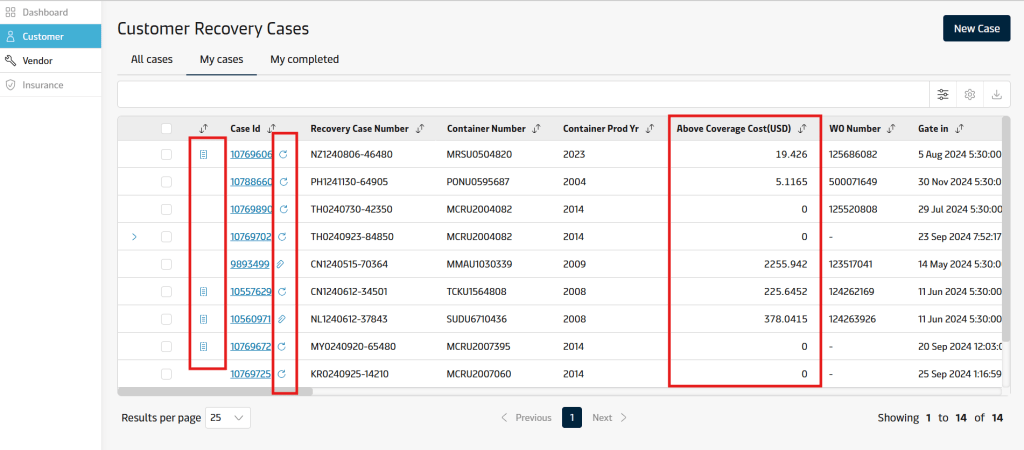Open the filter options icon above the table
Image resolution: width=1024 pixels, height=450 pixels.
[x=943, y=94]
